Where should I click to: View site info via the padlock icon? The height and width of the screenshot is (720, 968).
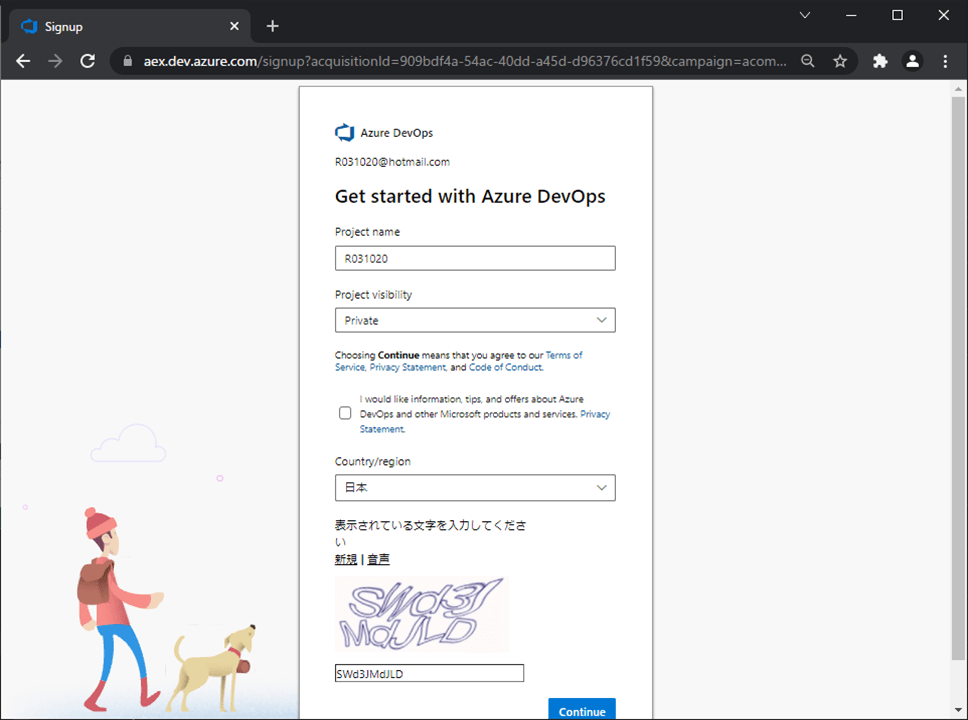tap(128, 61)
